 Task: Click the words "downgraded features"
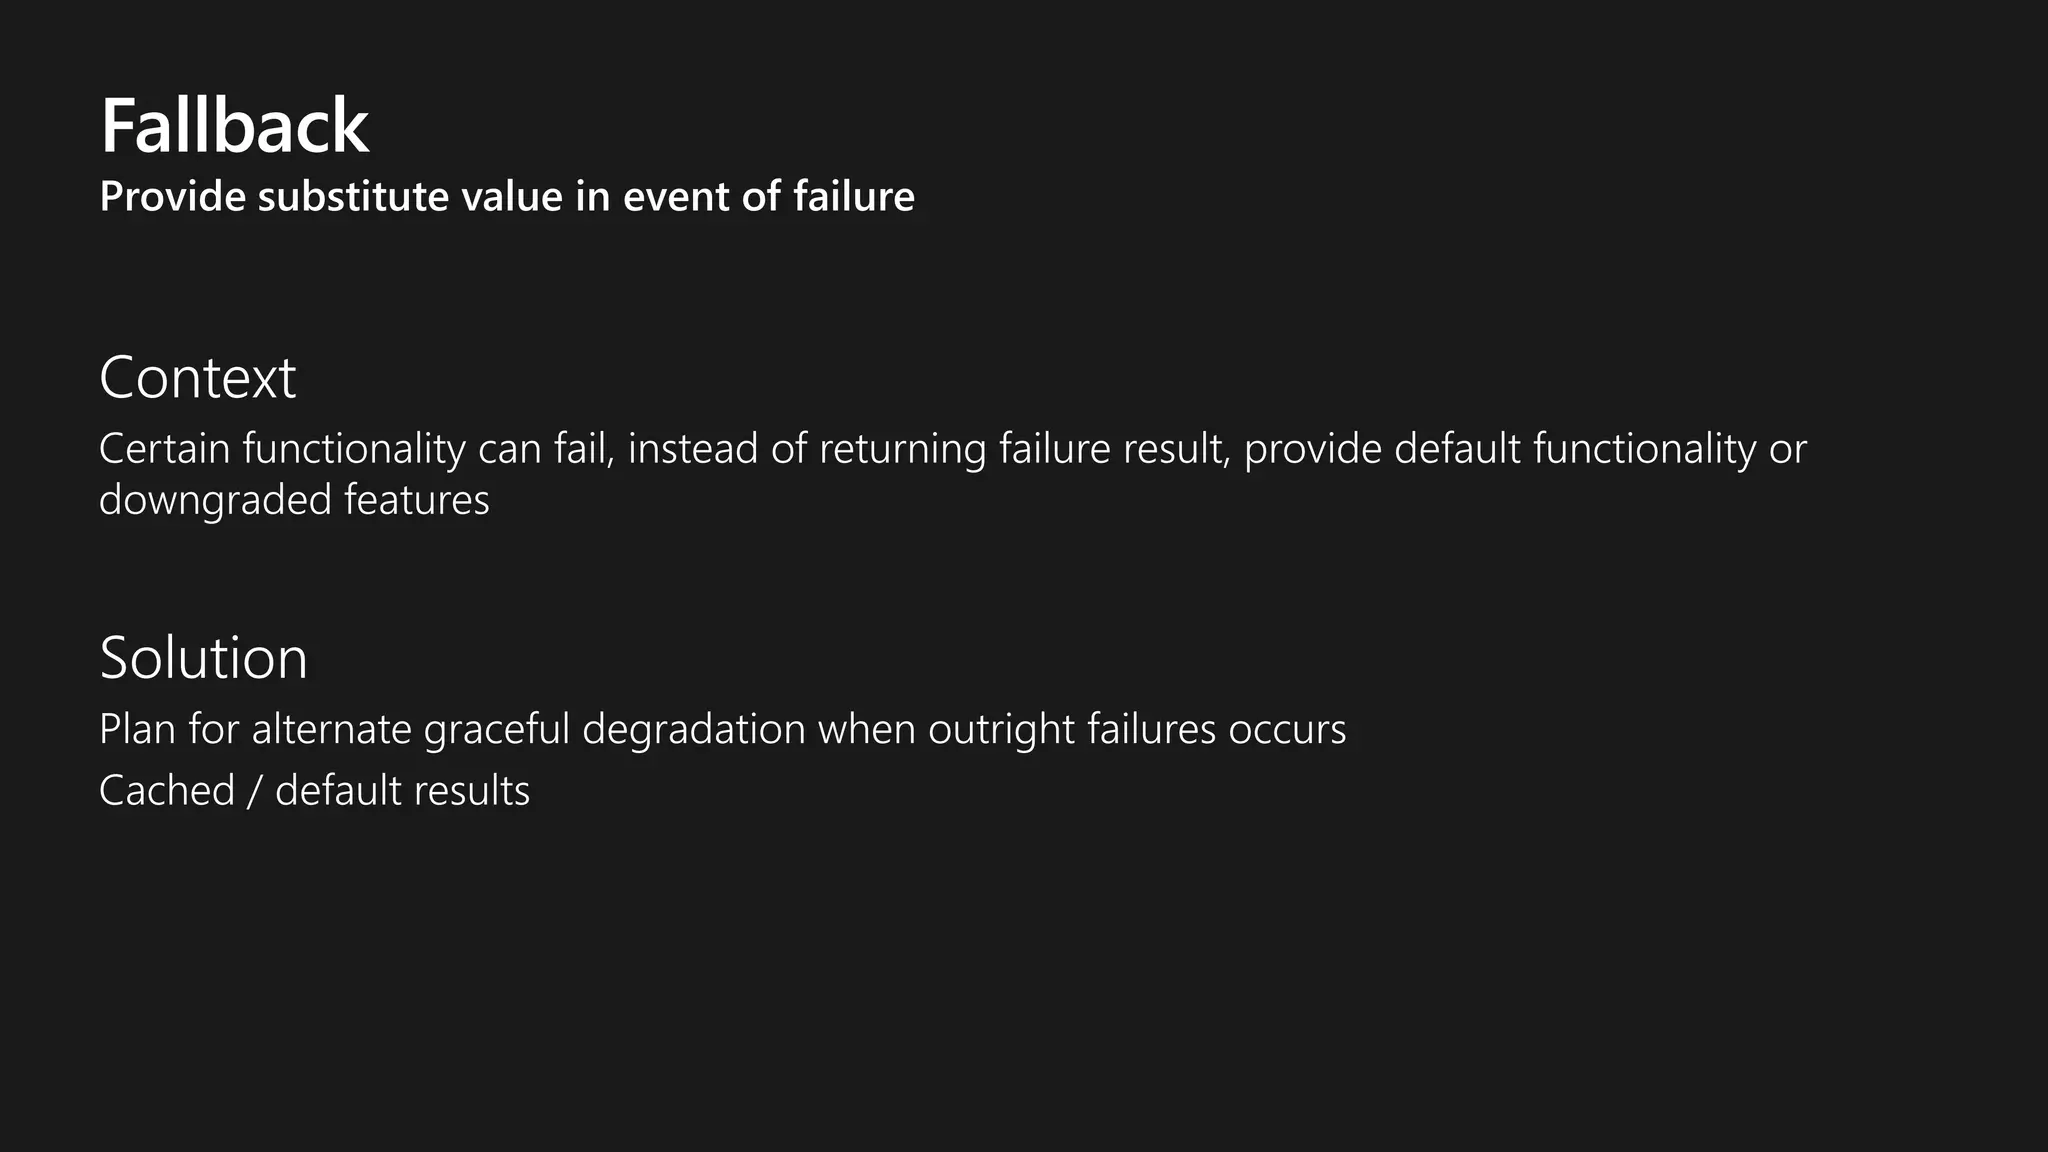[295, 499]
